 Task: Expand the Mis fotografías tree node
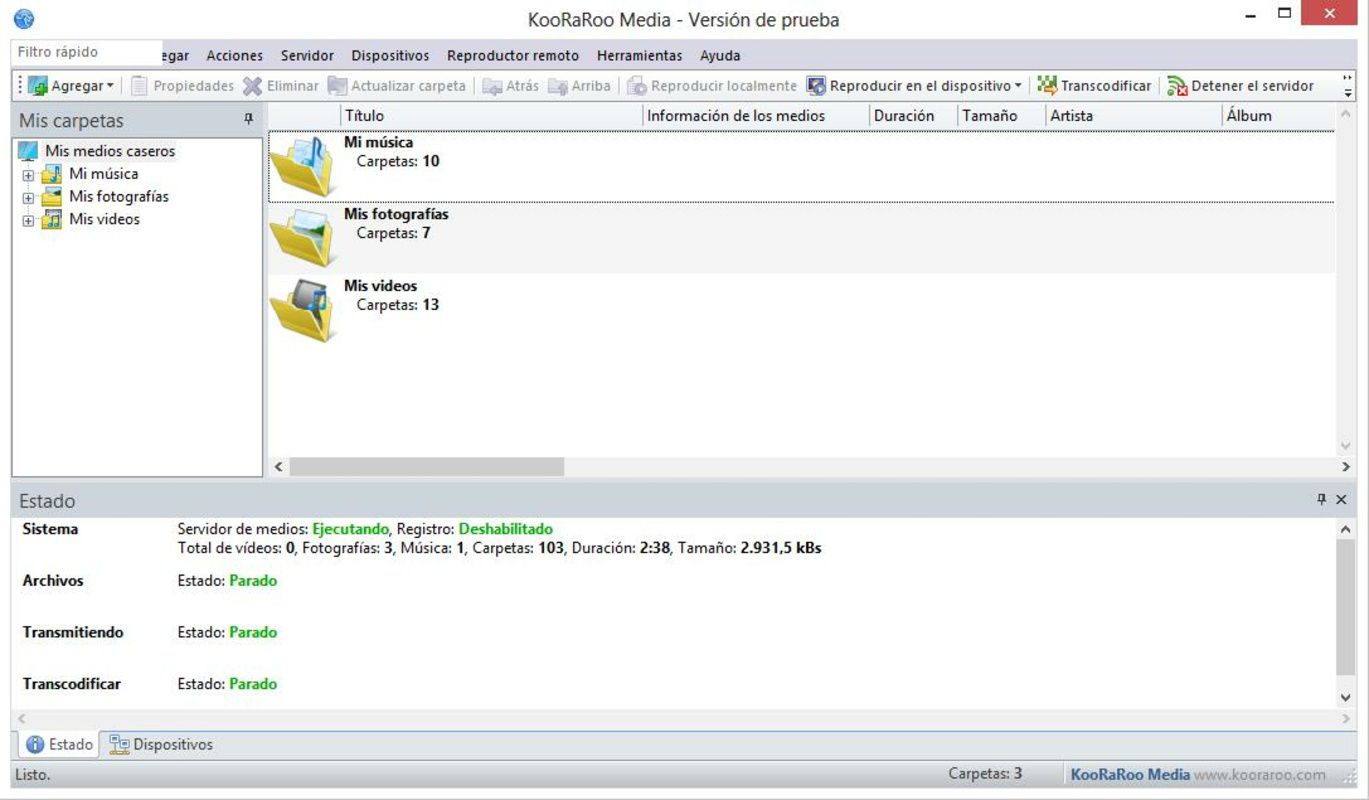tap(28, 198)
